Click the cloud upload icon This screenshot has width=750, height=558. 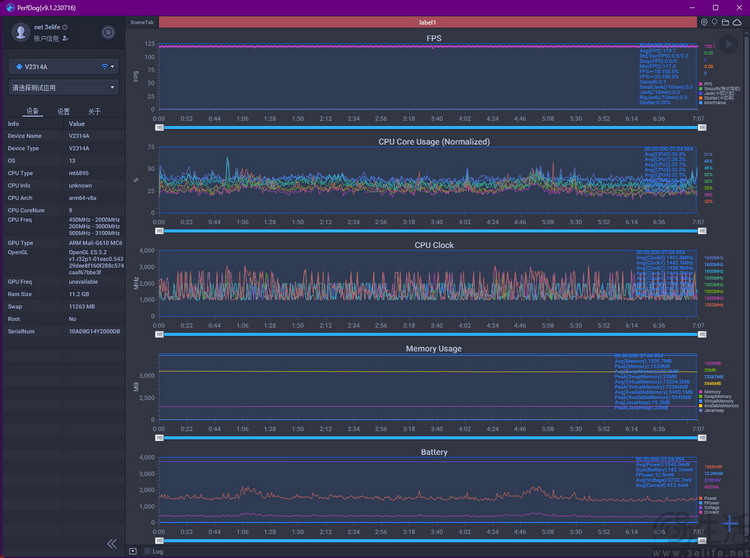coord(737,22)
